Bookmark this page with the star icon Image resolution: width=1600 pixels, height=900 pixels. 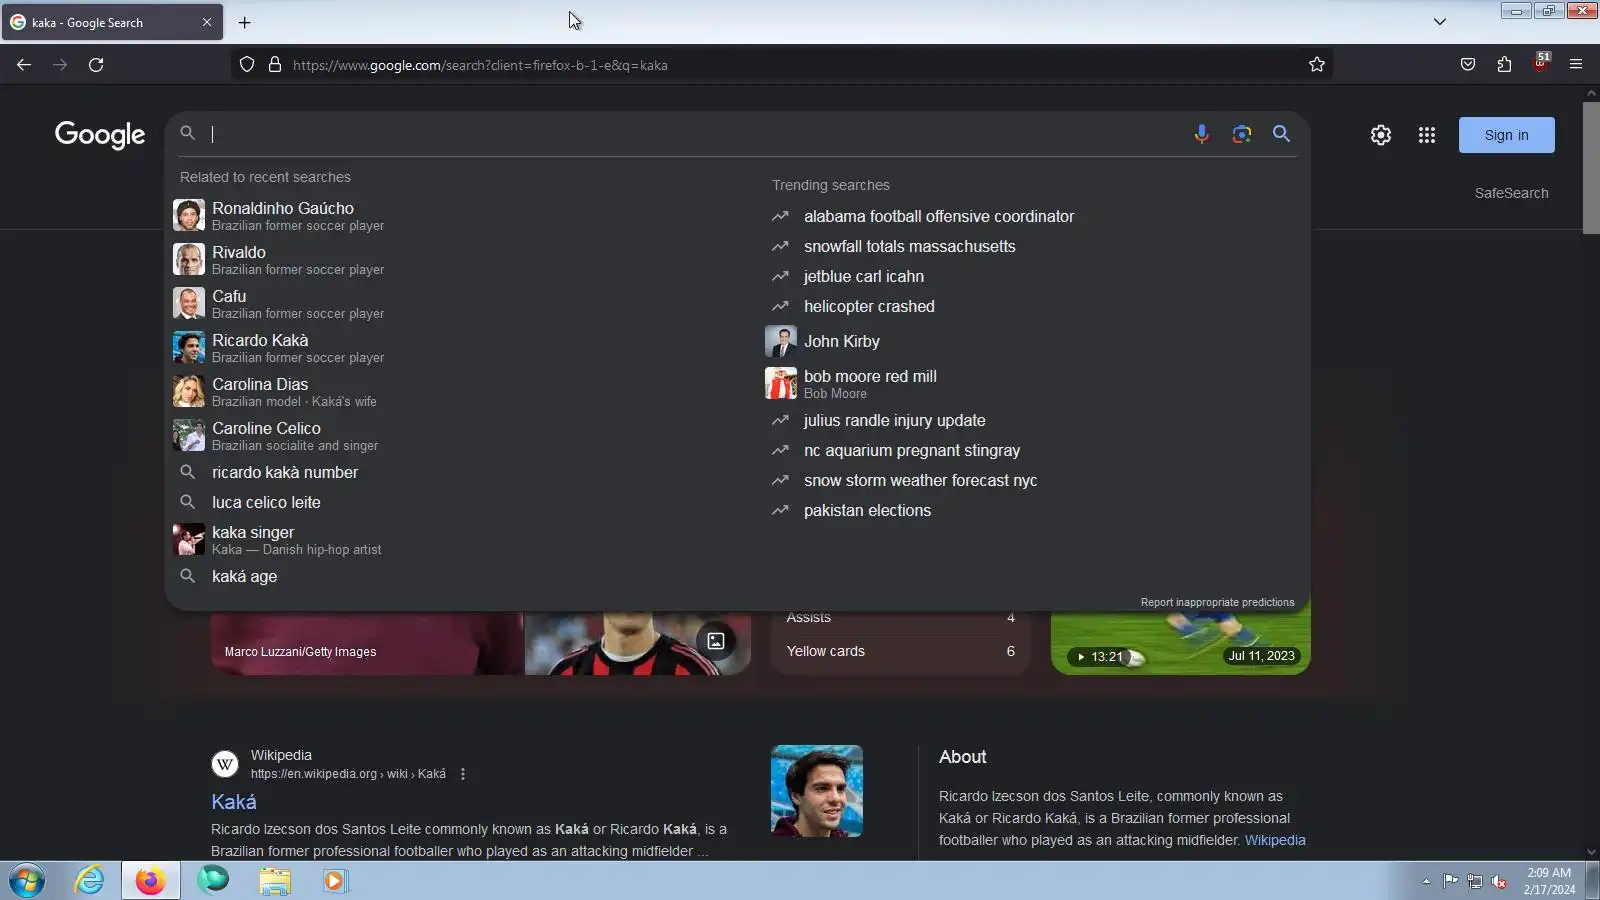point(1317,65)
